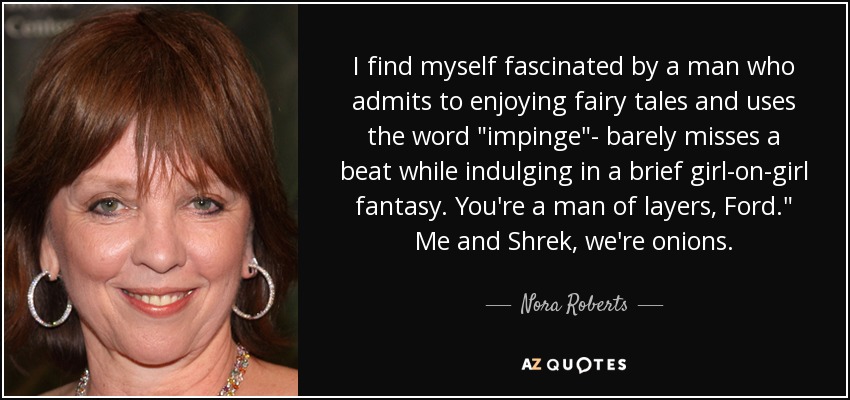850x400 pixels.
Task: Select the line starting "I find myself fascinated"
Action: pos(574,67)
